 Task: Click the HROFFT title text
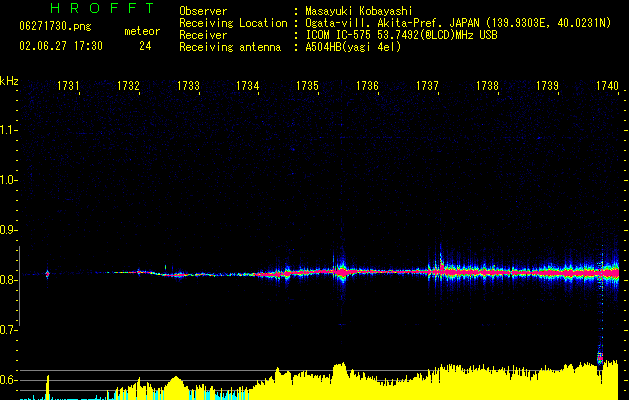(x=102, y=8)
